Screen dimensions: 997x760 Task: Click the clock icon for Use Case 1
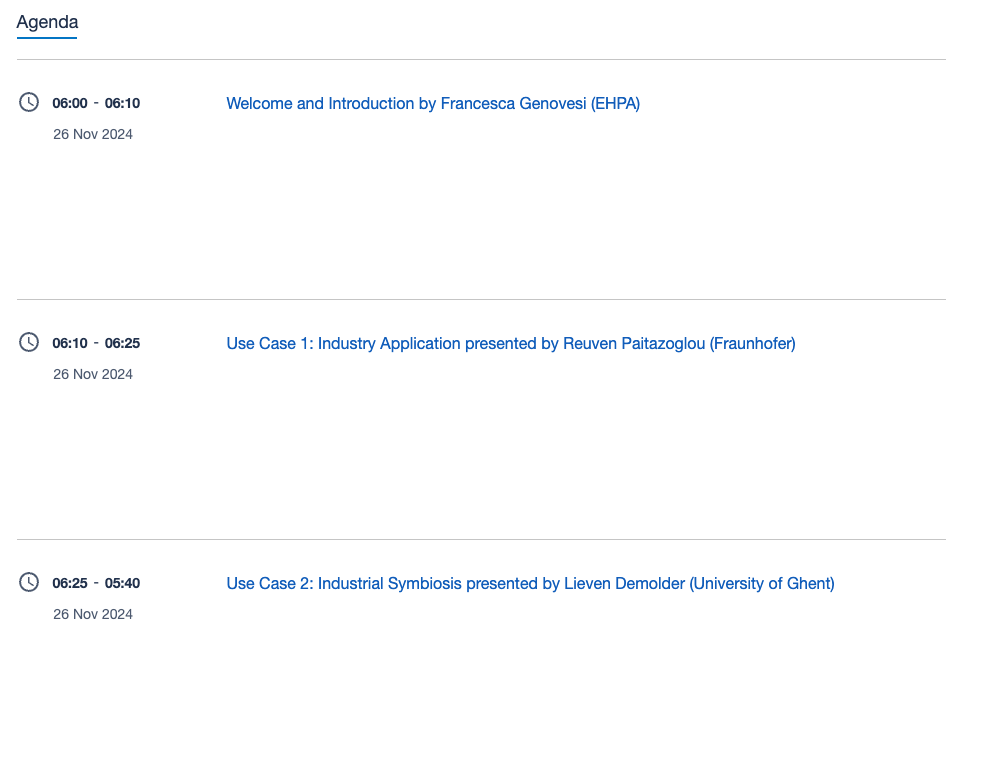coord(29,342)
